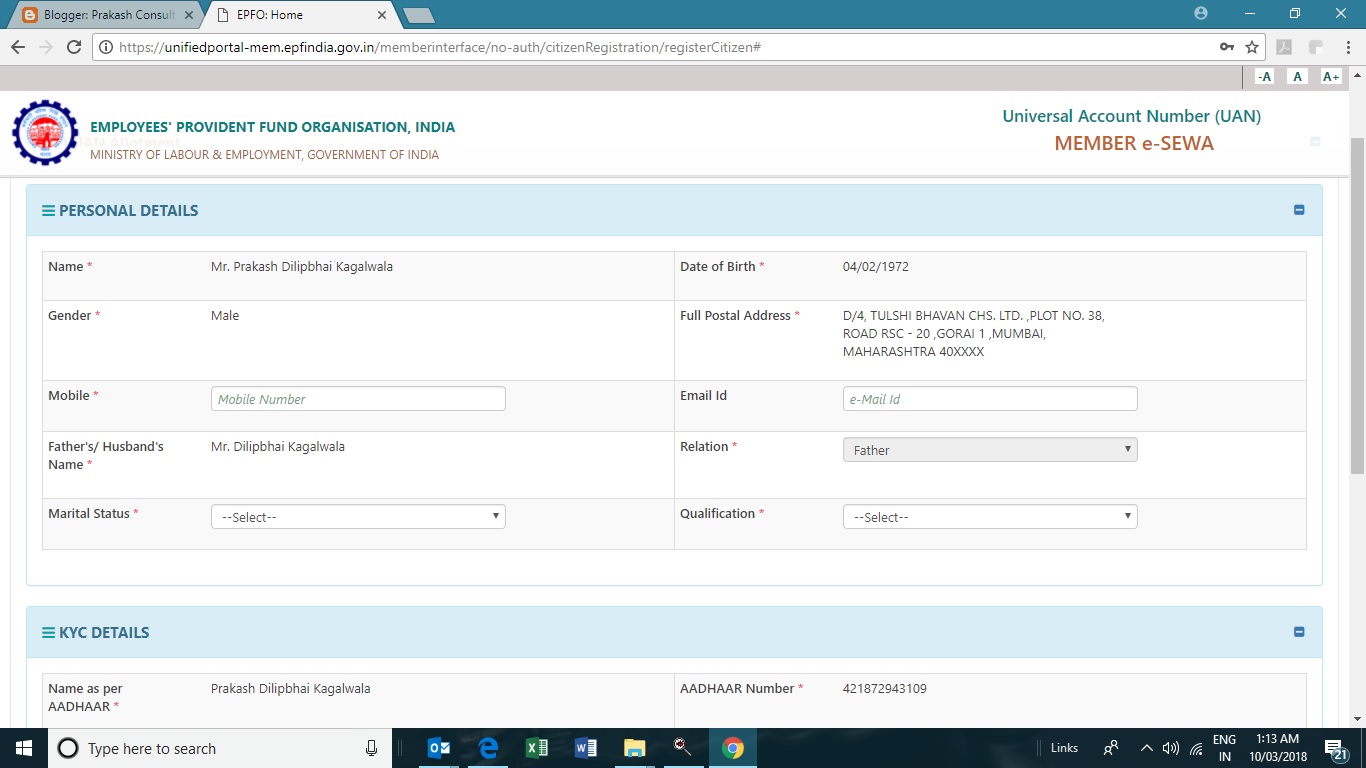
Task: Close the EPFO: Home tab
Action: (382, 15)
